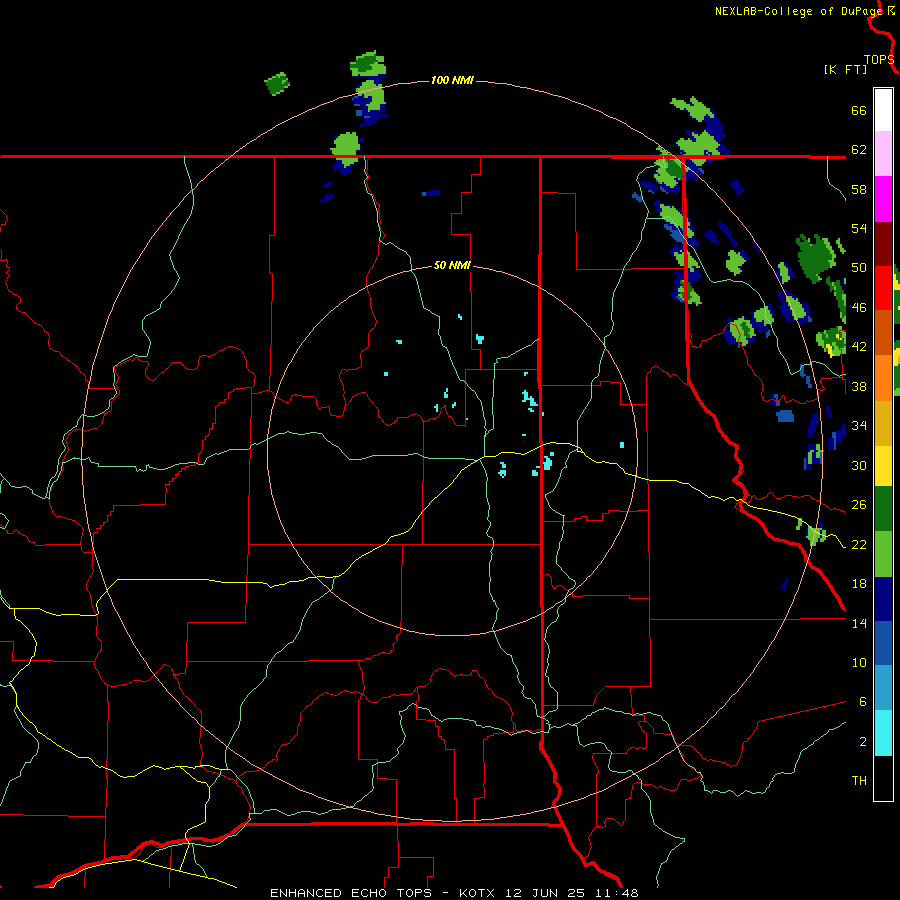Select the bright red legend swatch

pos(883,288)
